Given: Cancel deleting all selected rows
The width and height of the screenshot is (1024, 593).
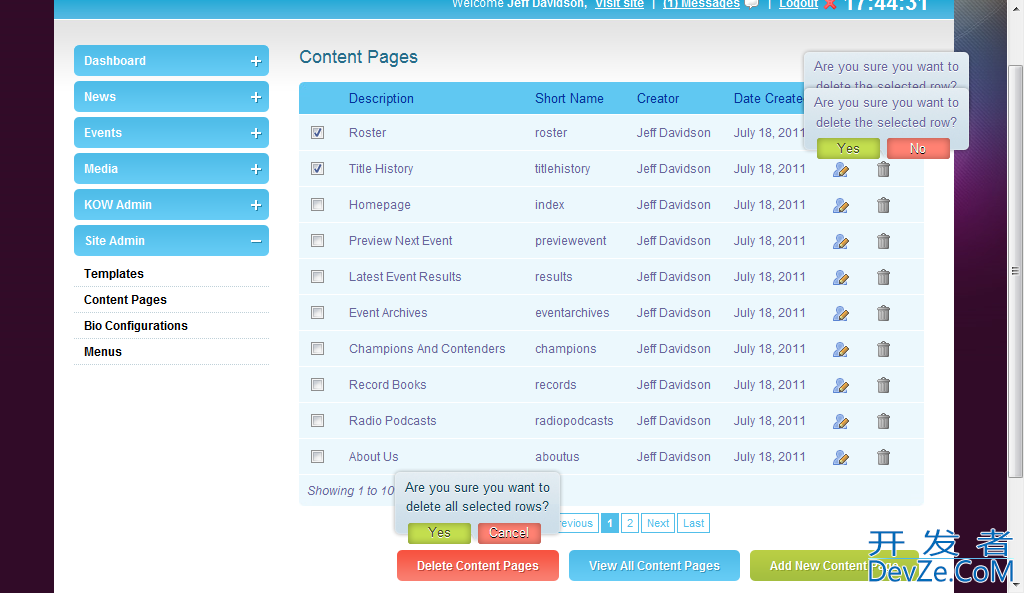Looking at the screenshot, I should [x=509, y=533].
